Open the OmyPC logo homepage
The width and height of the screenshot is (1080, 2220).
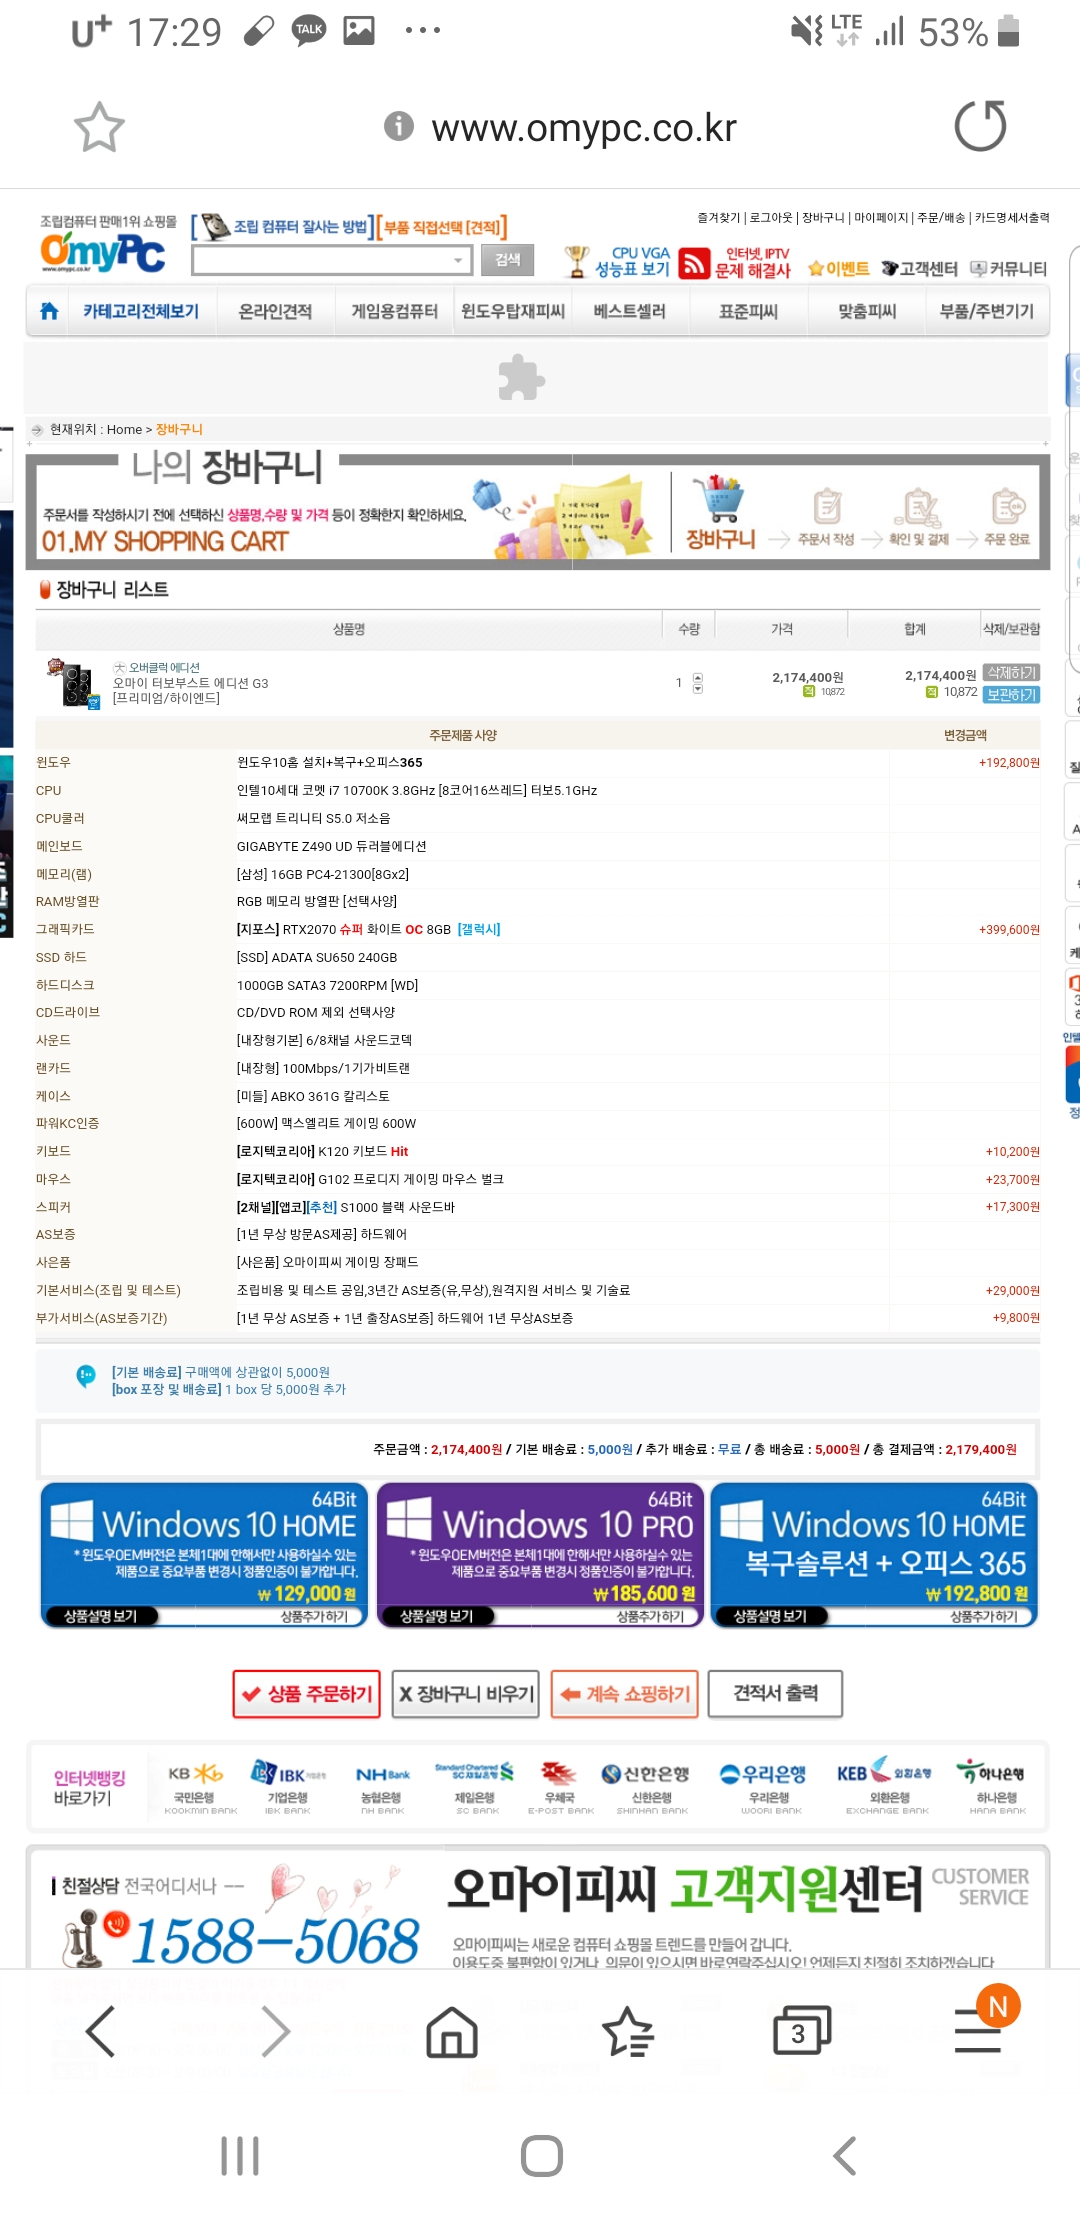[102, 251]
